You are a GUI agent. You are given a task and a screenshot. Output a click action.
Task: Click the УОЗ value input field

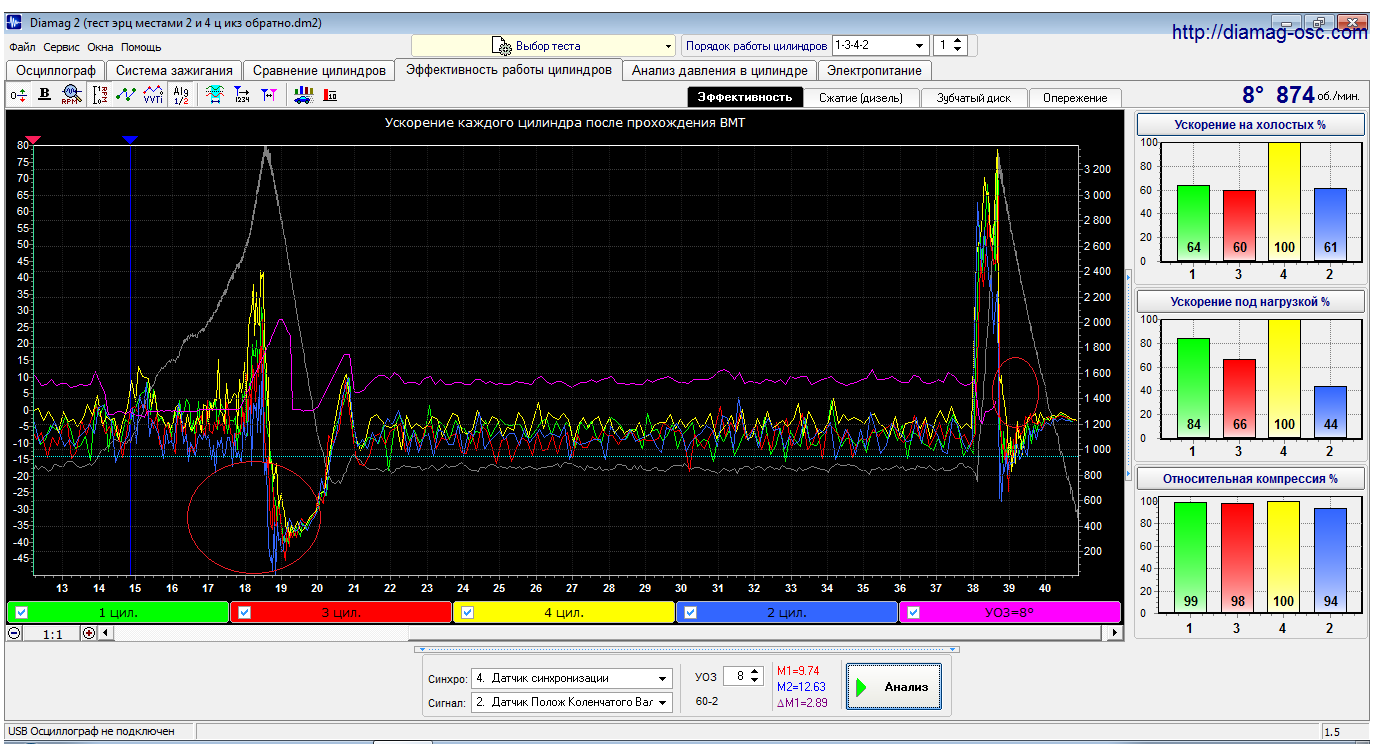736,676
